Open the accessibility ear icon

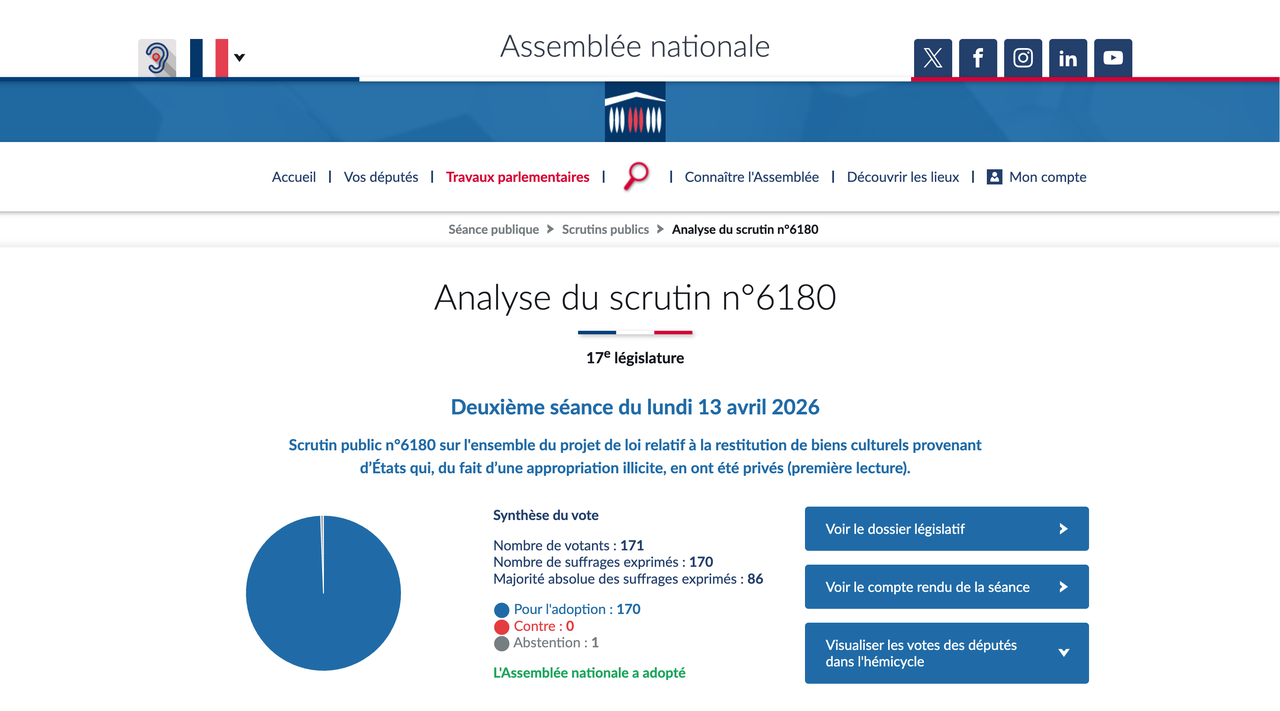pyautogui.click(x=157, y=58)
